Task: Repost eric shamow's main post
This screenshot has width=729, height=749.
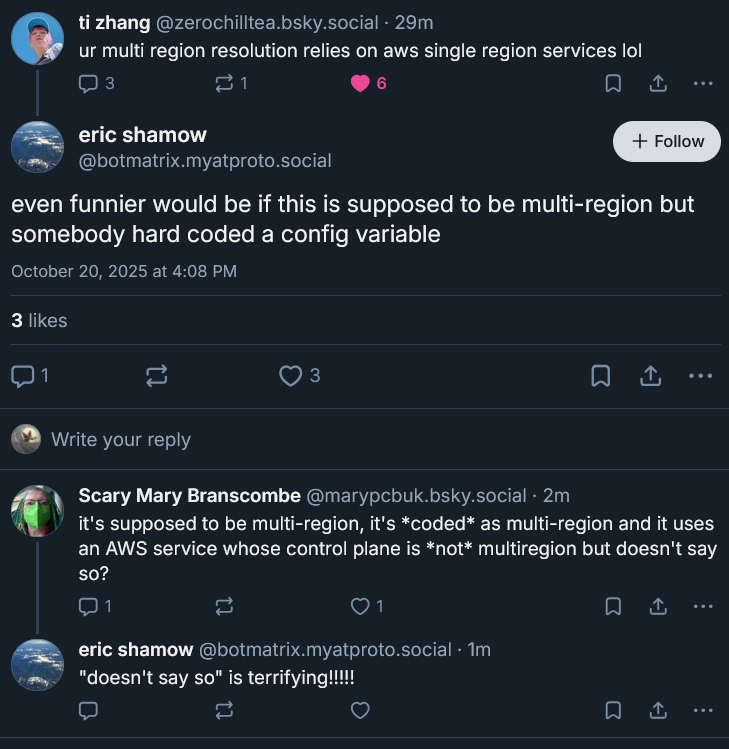Action: click(157, 376)
